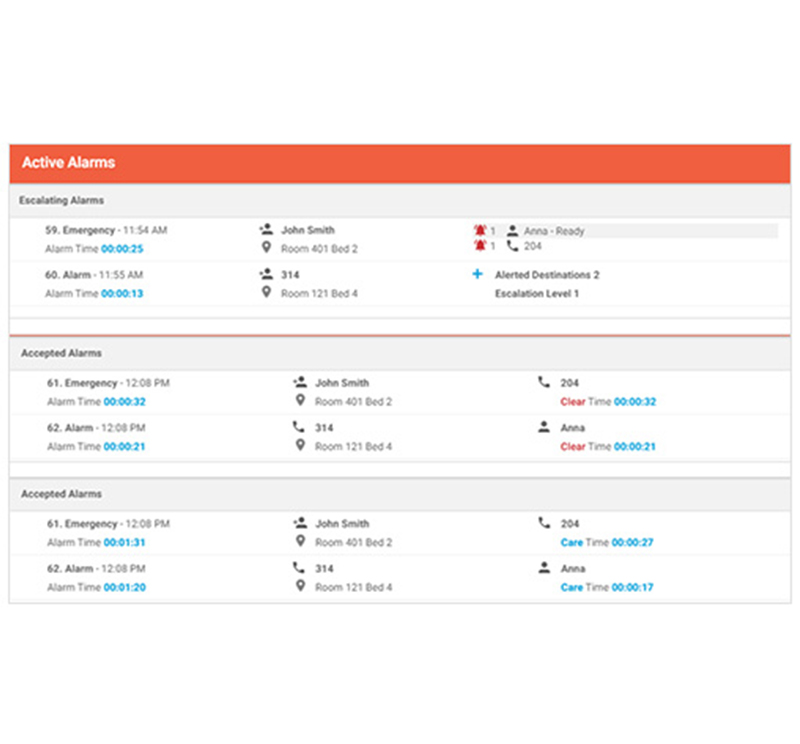Click the red alarm bell beside Anna - Ready
800x744 pixels.
pos(480,231)
